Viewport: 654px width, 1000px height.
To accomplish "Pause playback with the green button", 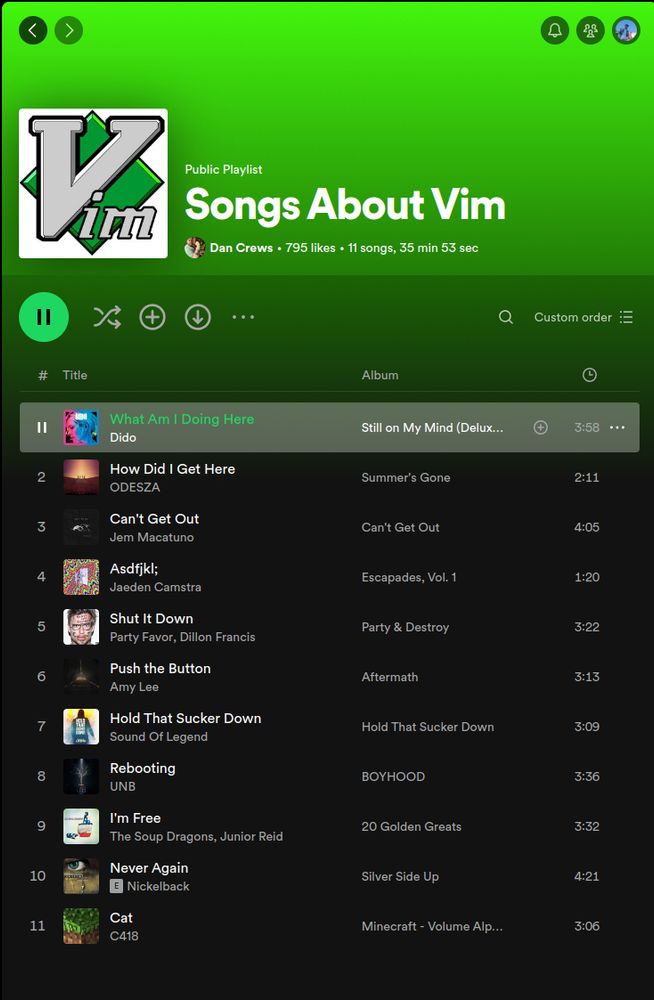I will point(43,317).
